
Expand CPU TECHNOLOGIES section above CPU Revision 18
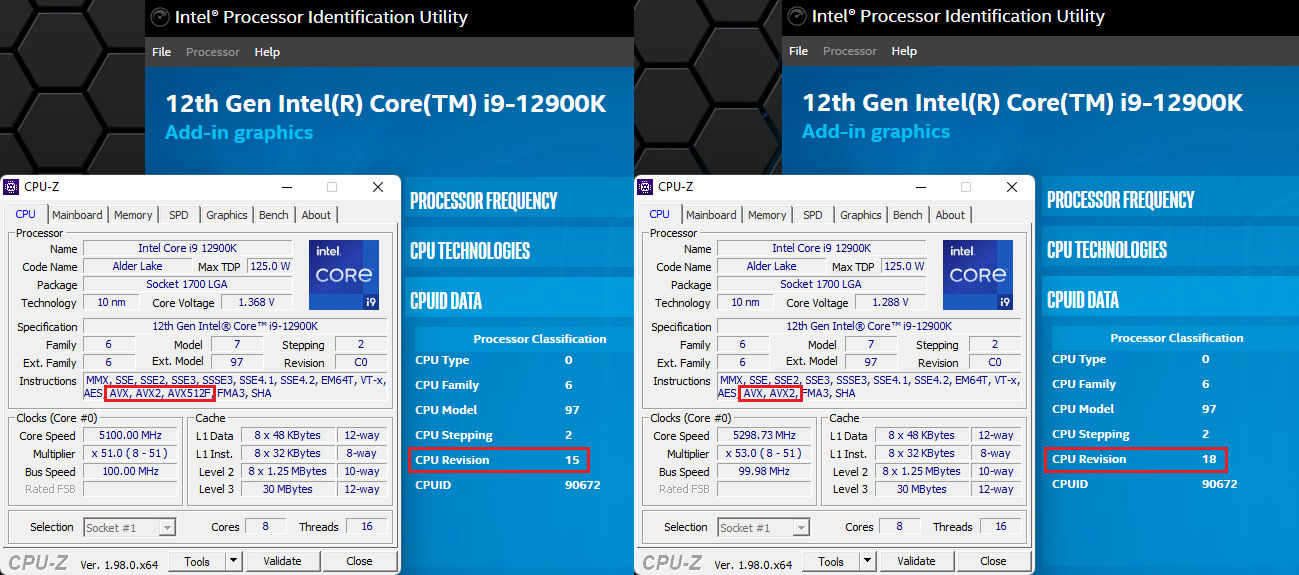point(1107,250)
